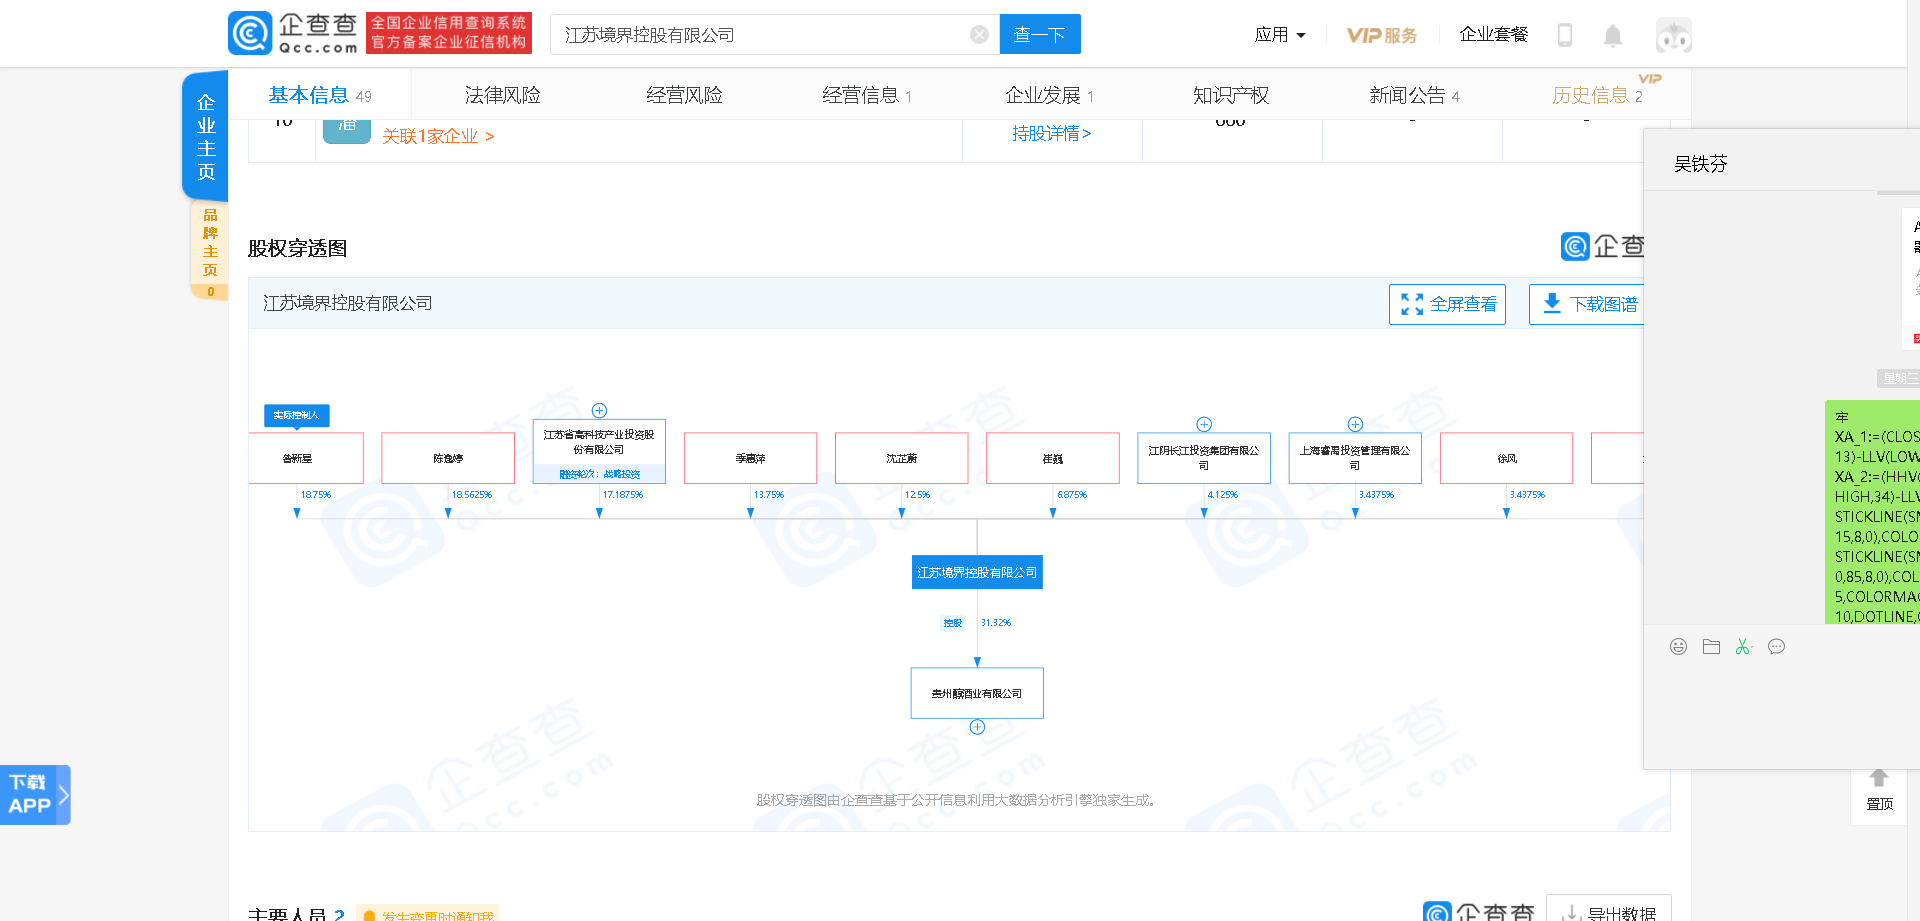Click the 徐风 shareholder node
This screenshot has height=921, width=1920.
point(1506,458)
